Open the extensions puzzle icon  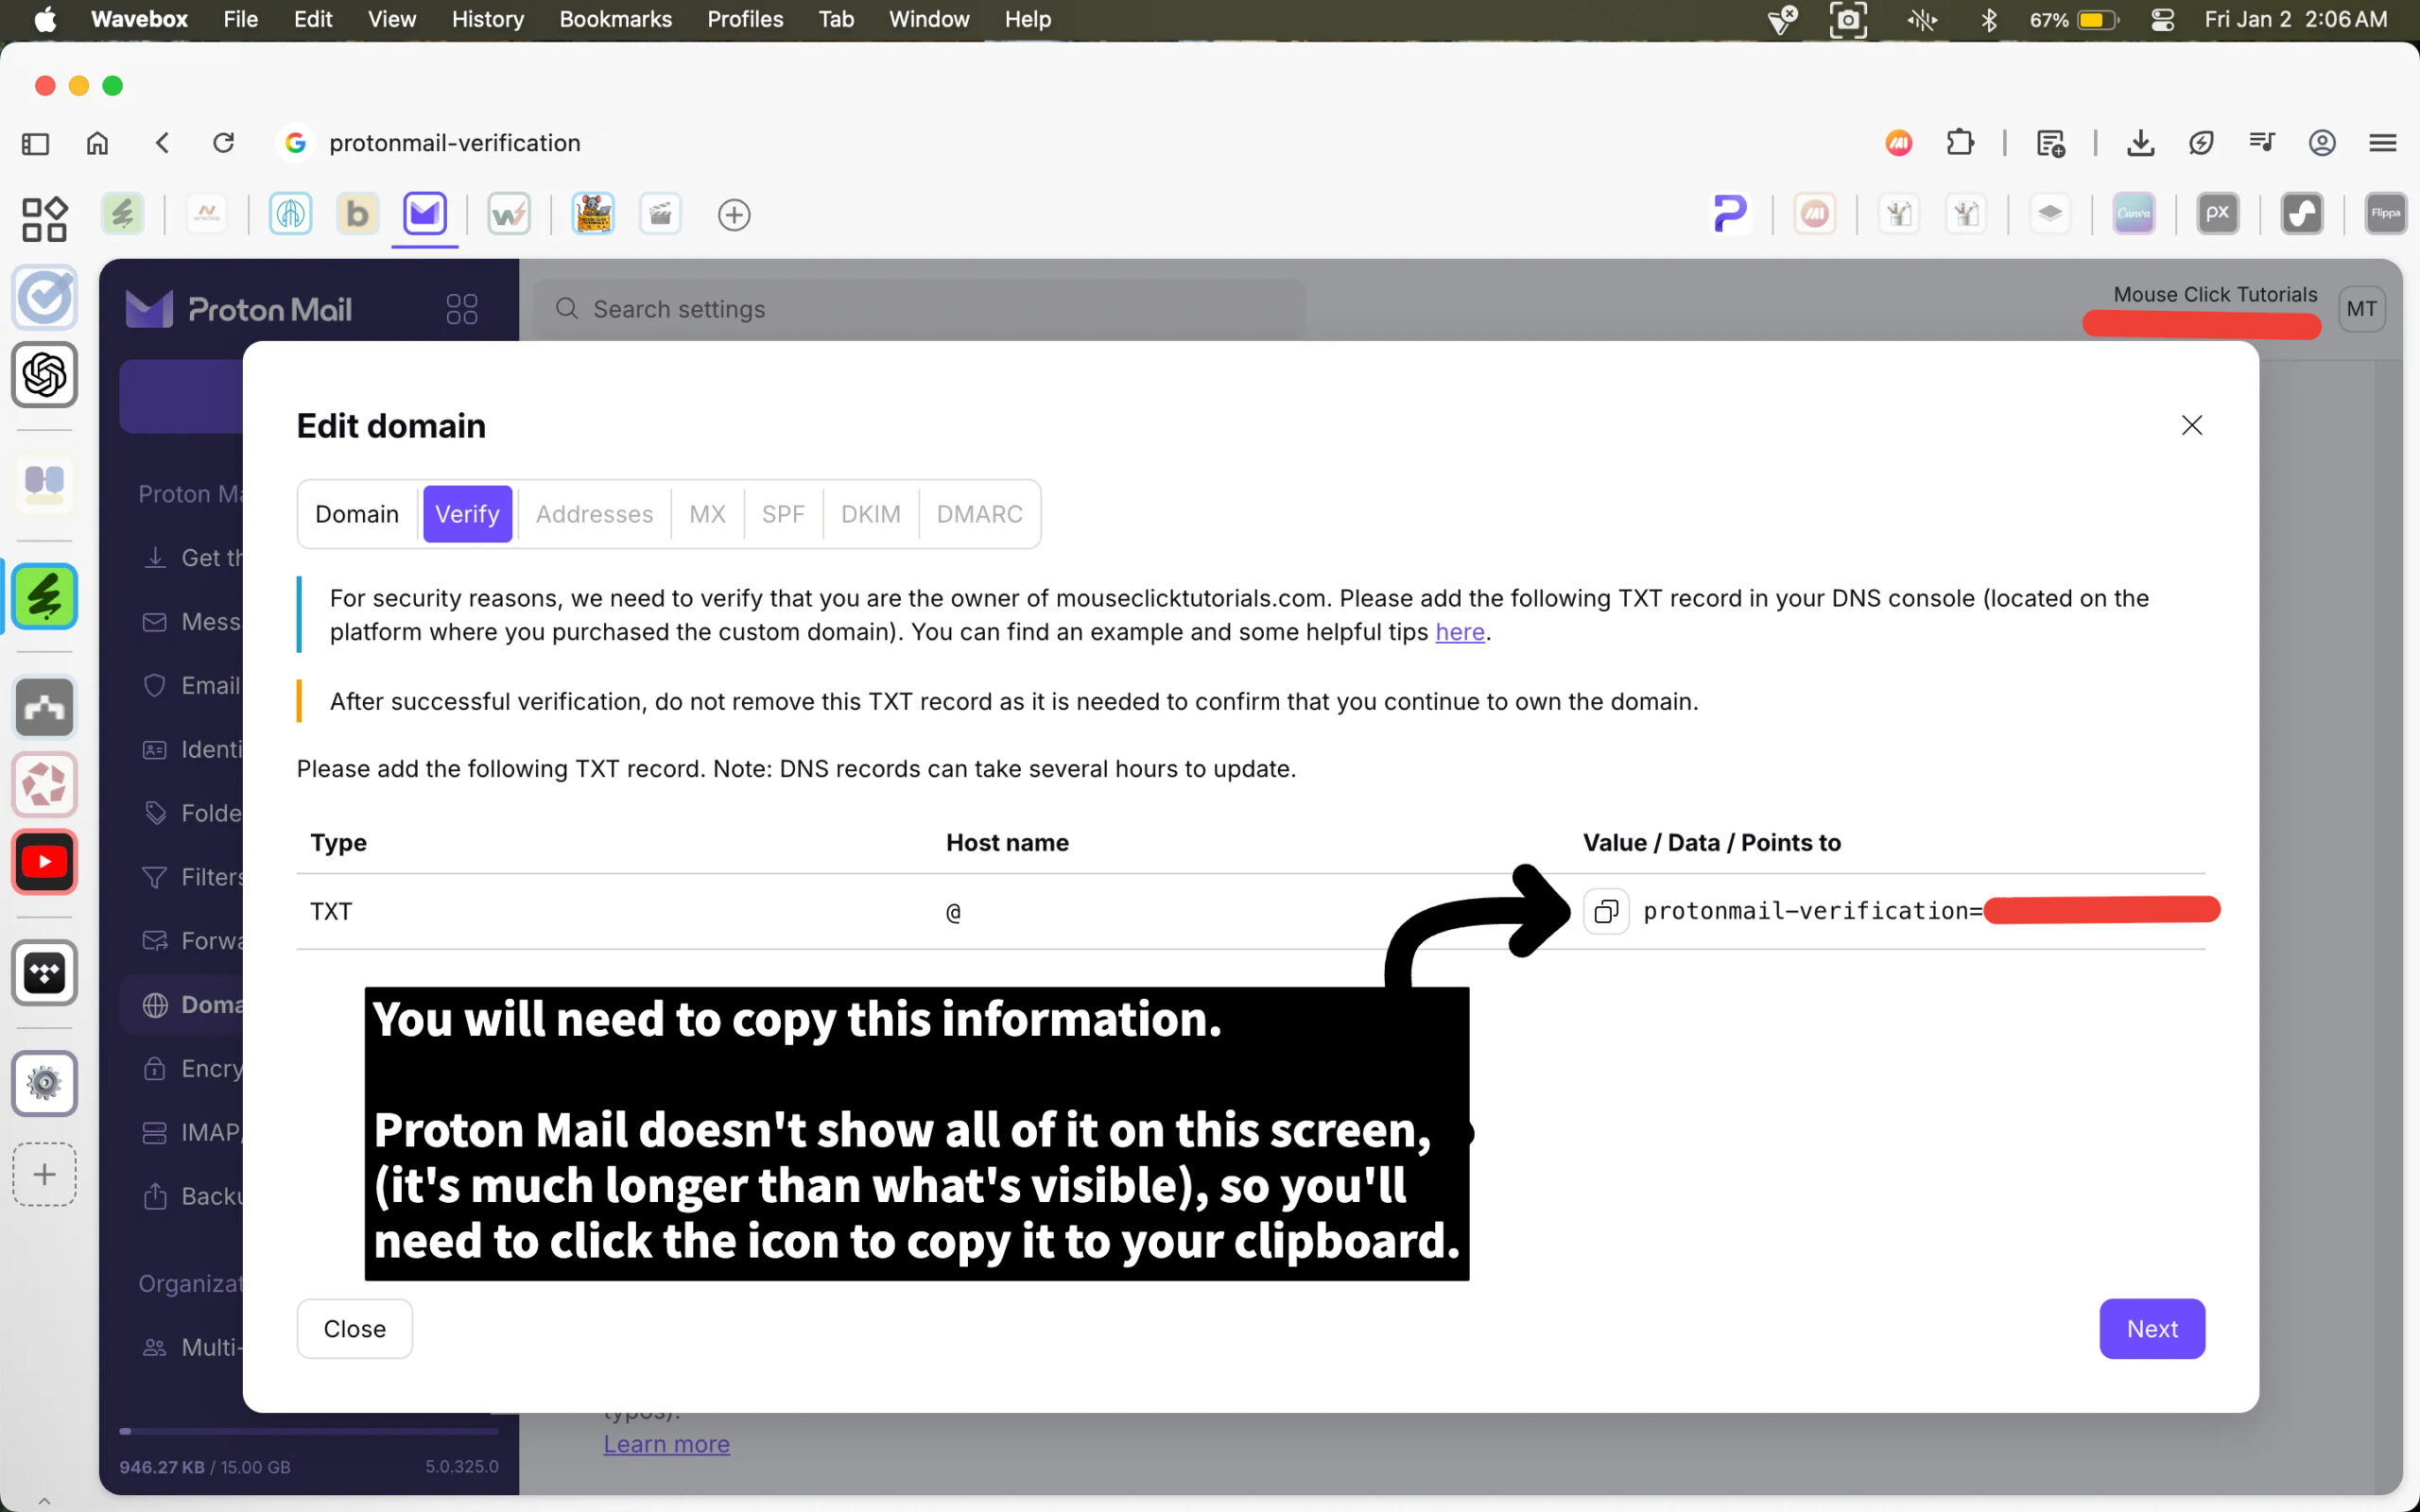pos(1960,143)
